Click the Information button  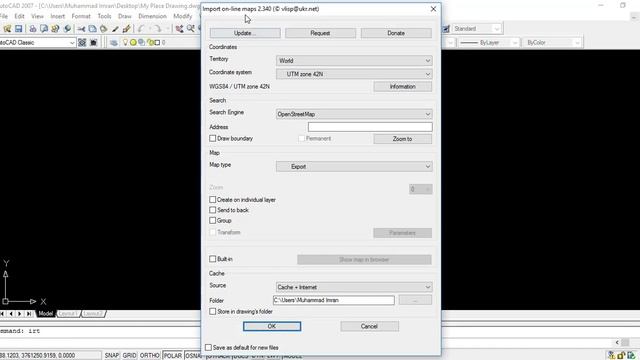[402, 87]
